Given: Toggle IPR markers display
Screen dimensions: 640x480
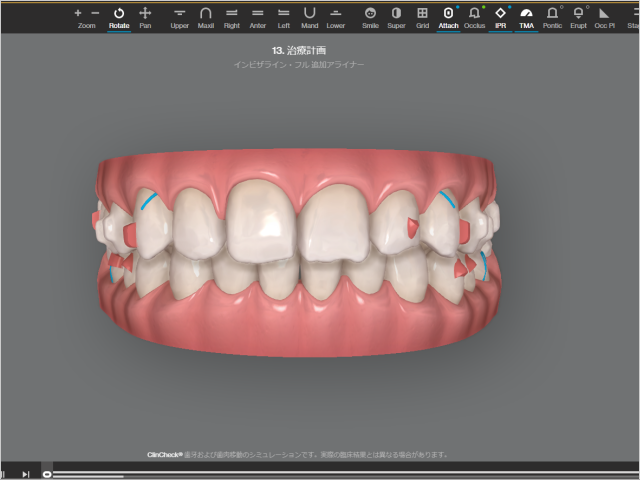Looking at the screenshot, I should (x=500, y=16).
